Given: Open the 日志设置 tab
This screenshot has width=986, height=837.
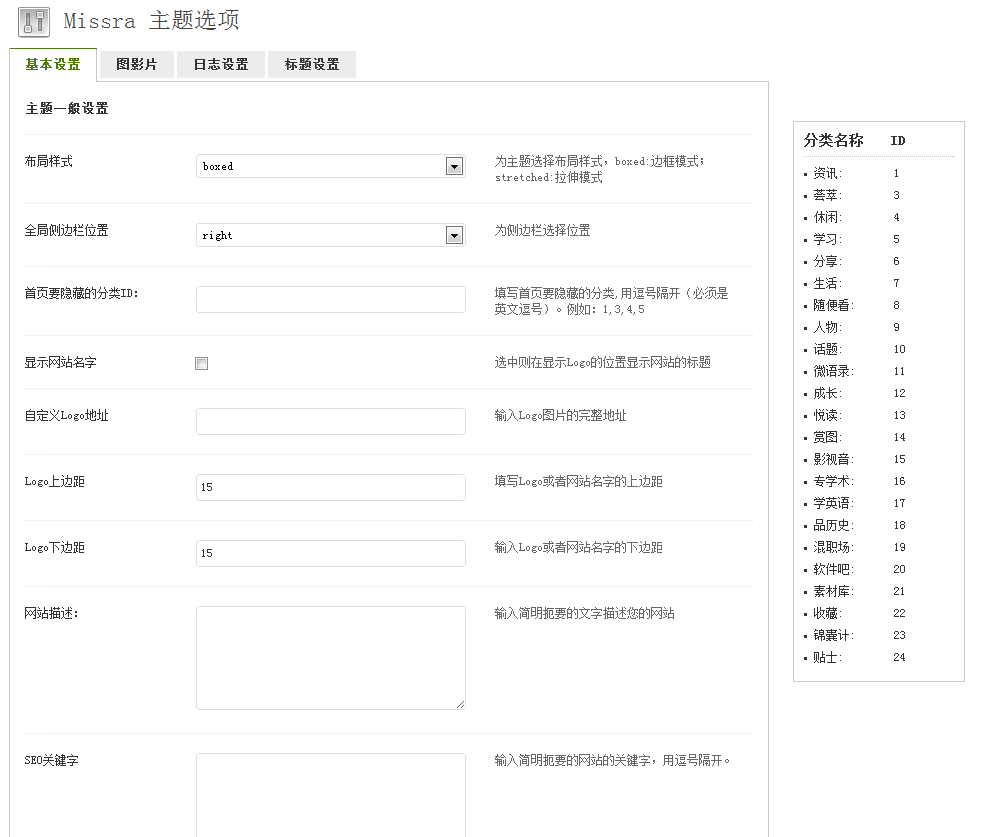Looking at the screenshot, I should tap(221, 64).
